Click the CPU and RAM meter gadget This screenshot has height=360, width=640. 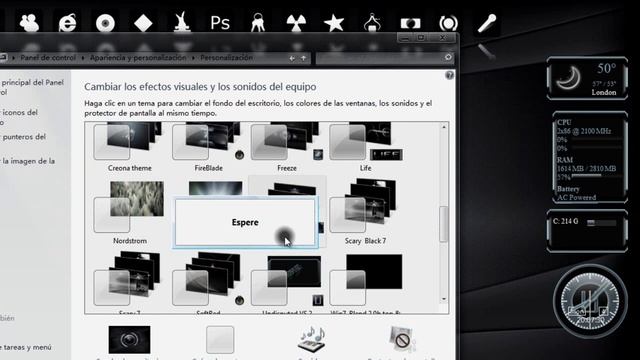[589, 157]
